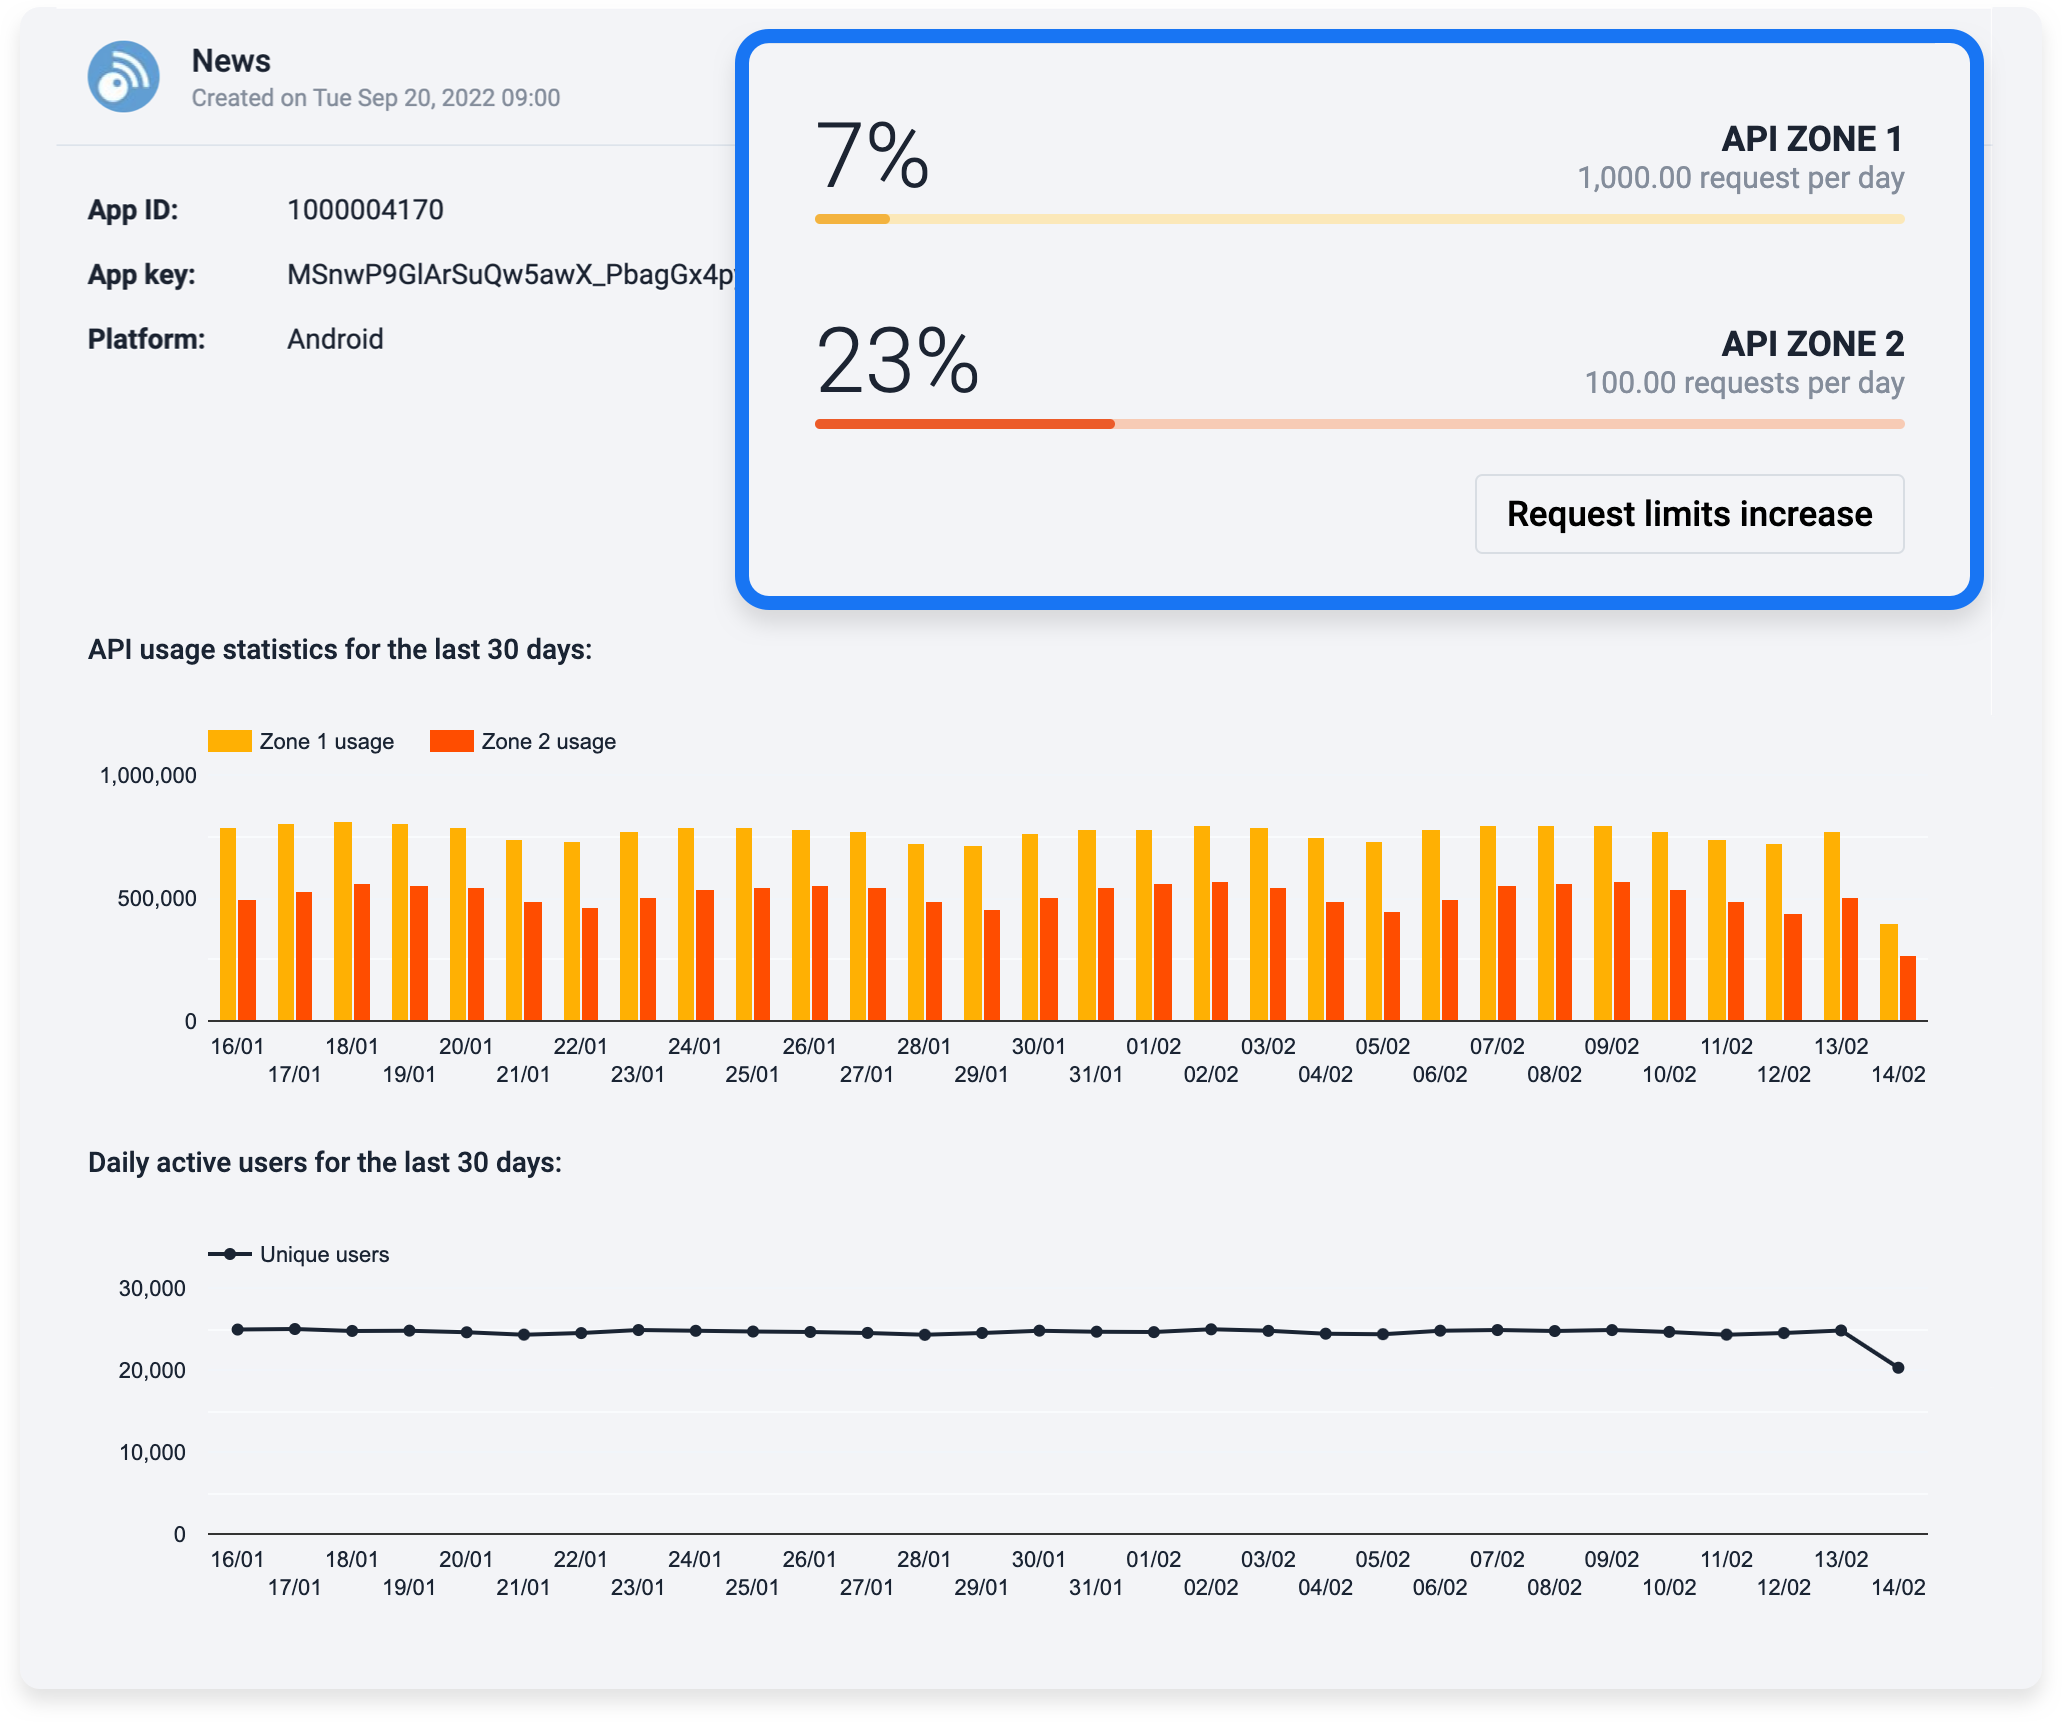The height and width of the screenshot is (1722, 2062).
Task: Click the News app RSS icon
Action: pyautogui.click(x=124, y=75)
